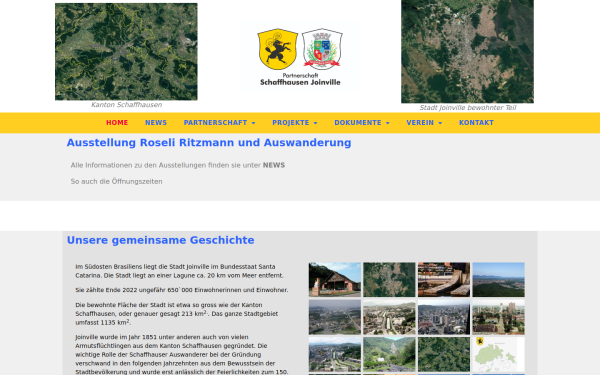Click the Unsere gemeinsame Geschichte heading
The image size is (600, 375).
pos(160,240)
